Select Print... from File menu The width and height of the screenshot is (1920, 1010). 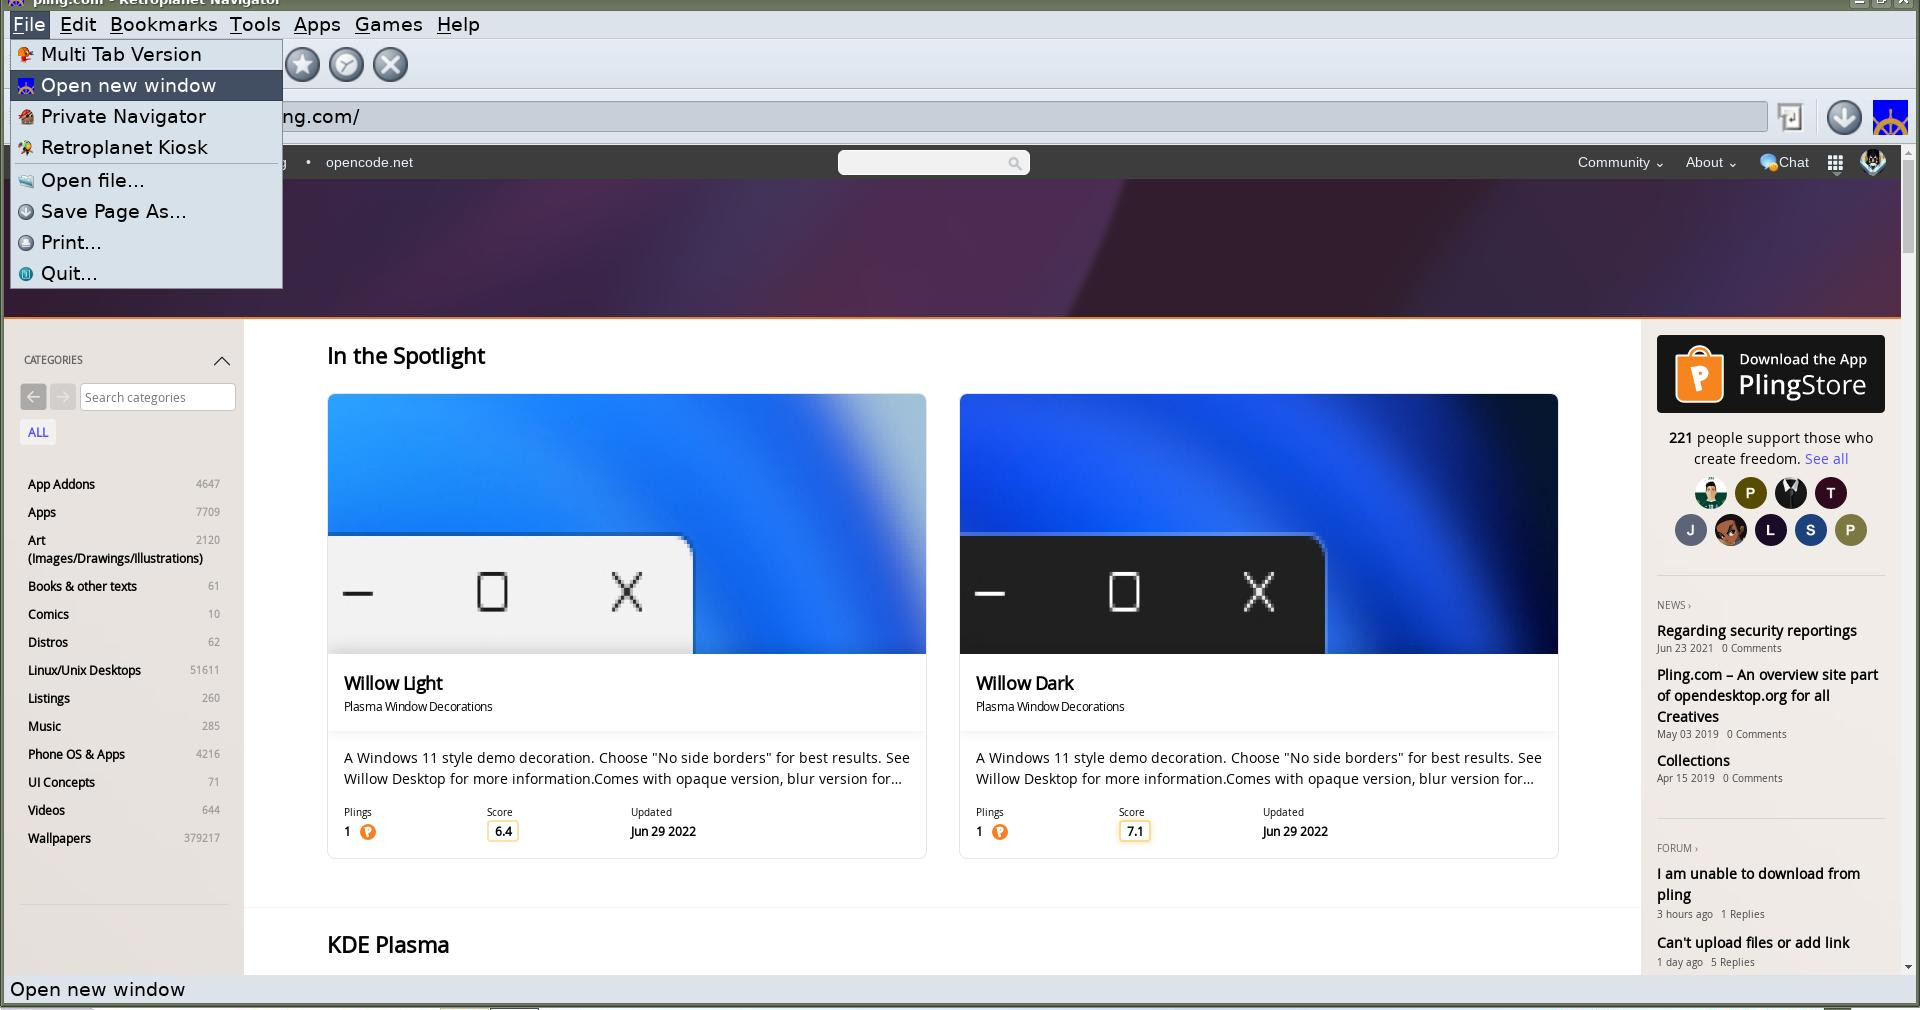[146, 243]
